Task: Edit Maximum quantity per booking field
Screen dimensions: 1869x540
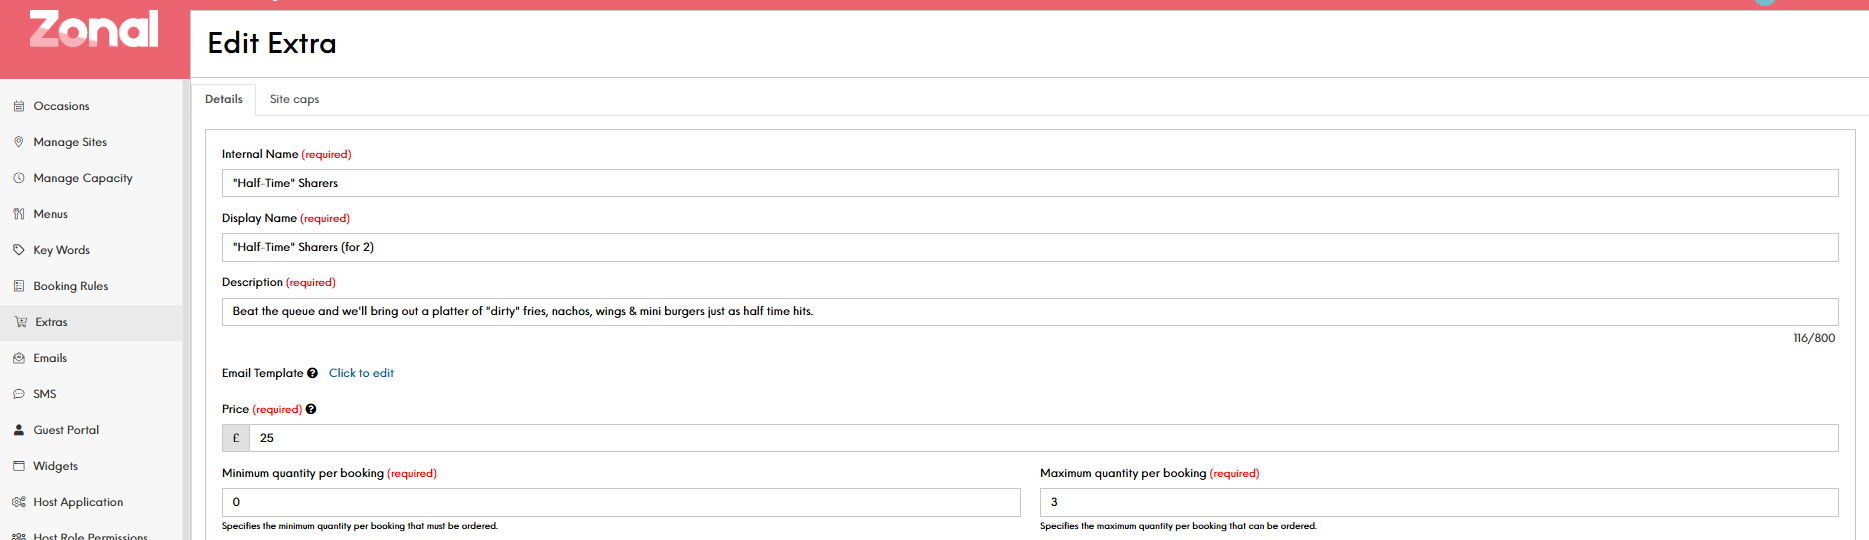Action: 1439,502
